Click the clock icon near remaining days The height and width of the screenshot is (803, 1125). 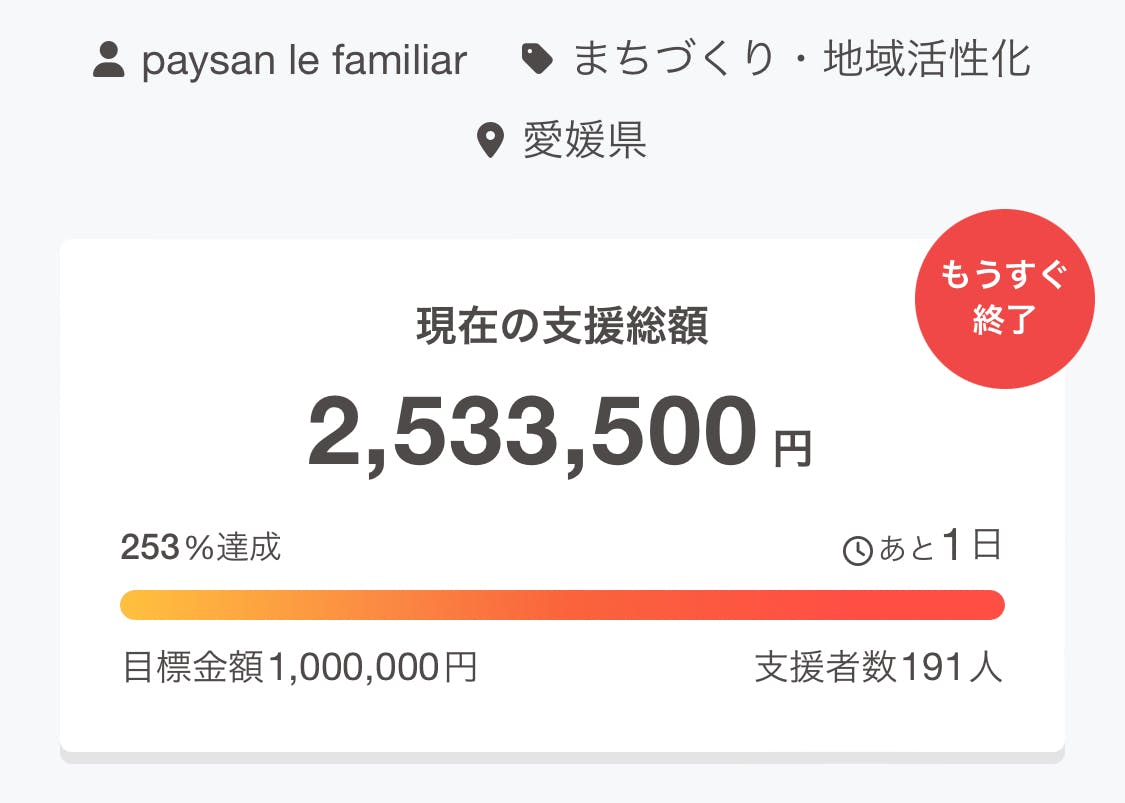click(x=858, y=550)
